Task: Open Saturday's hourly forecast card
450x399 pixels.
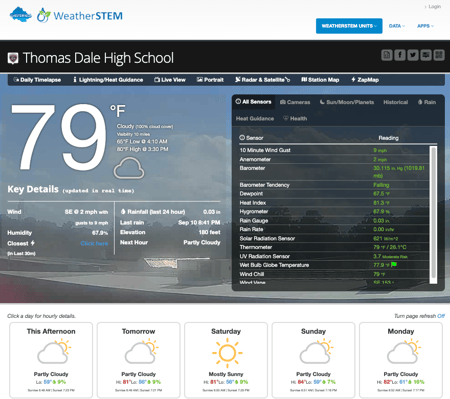Action: point(226,360)
